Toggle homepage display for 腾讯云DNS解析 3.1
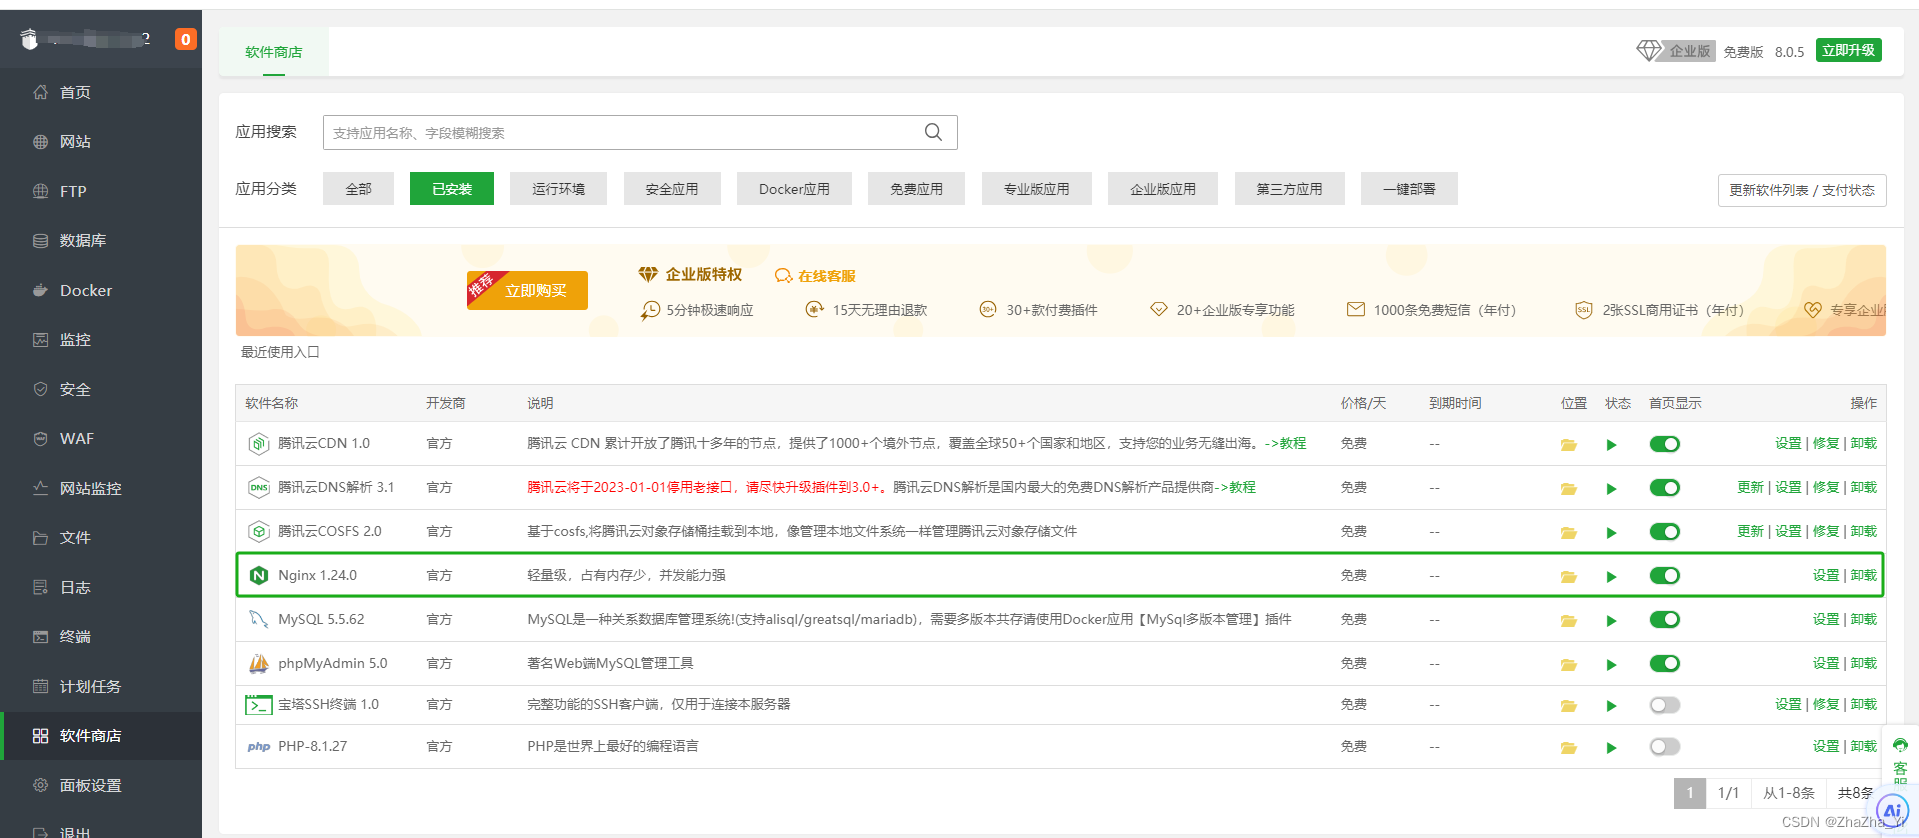This screenshot has height=838, width=1919. point(1664,488)
